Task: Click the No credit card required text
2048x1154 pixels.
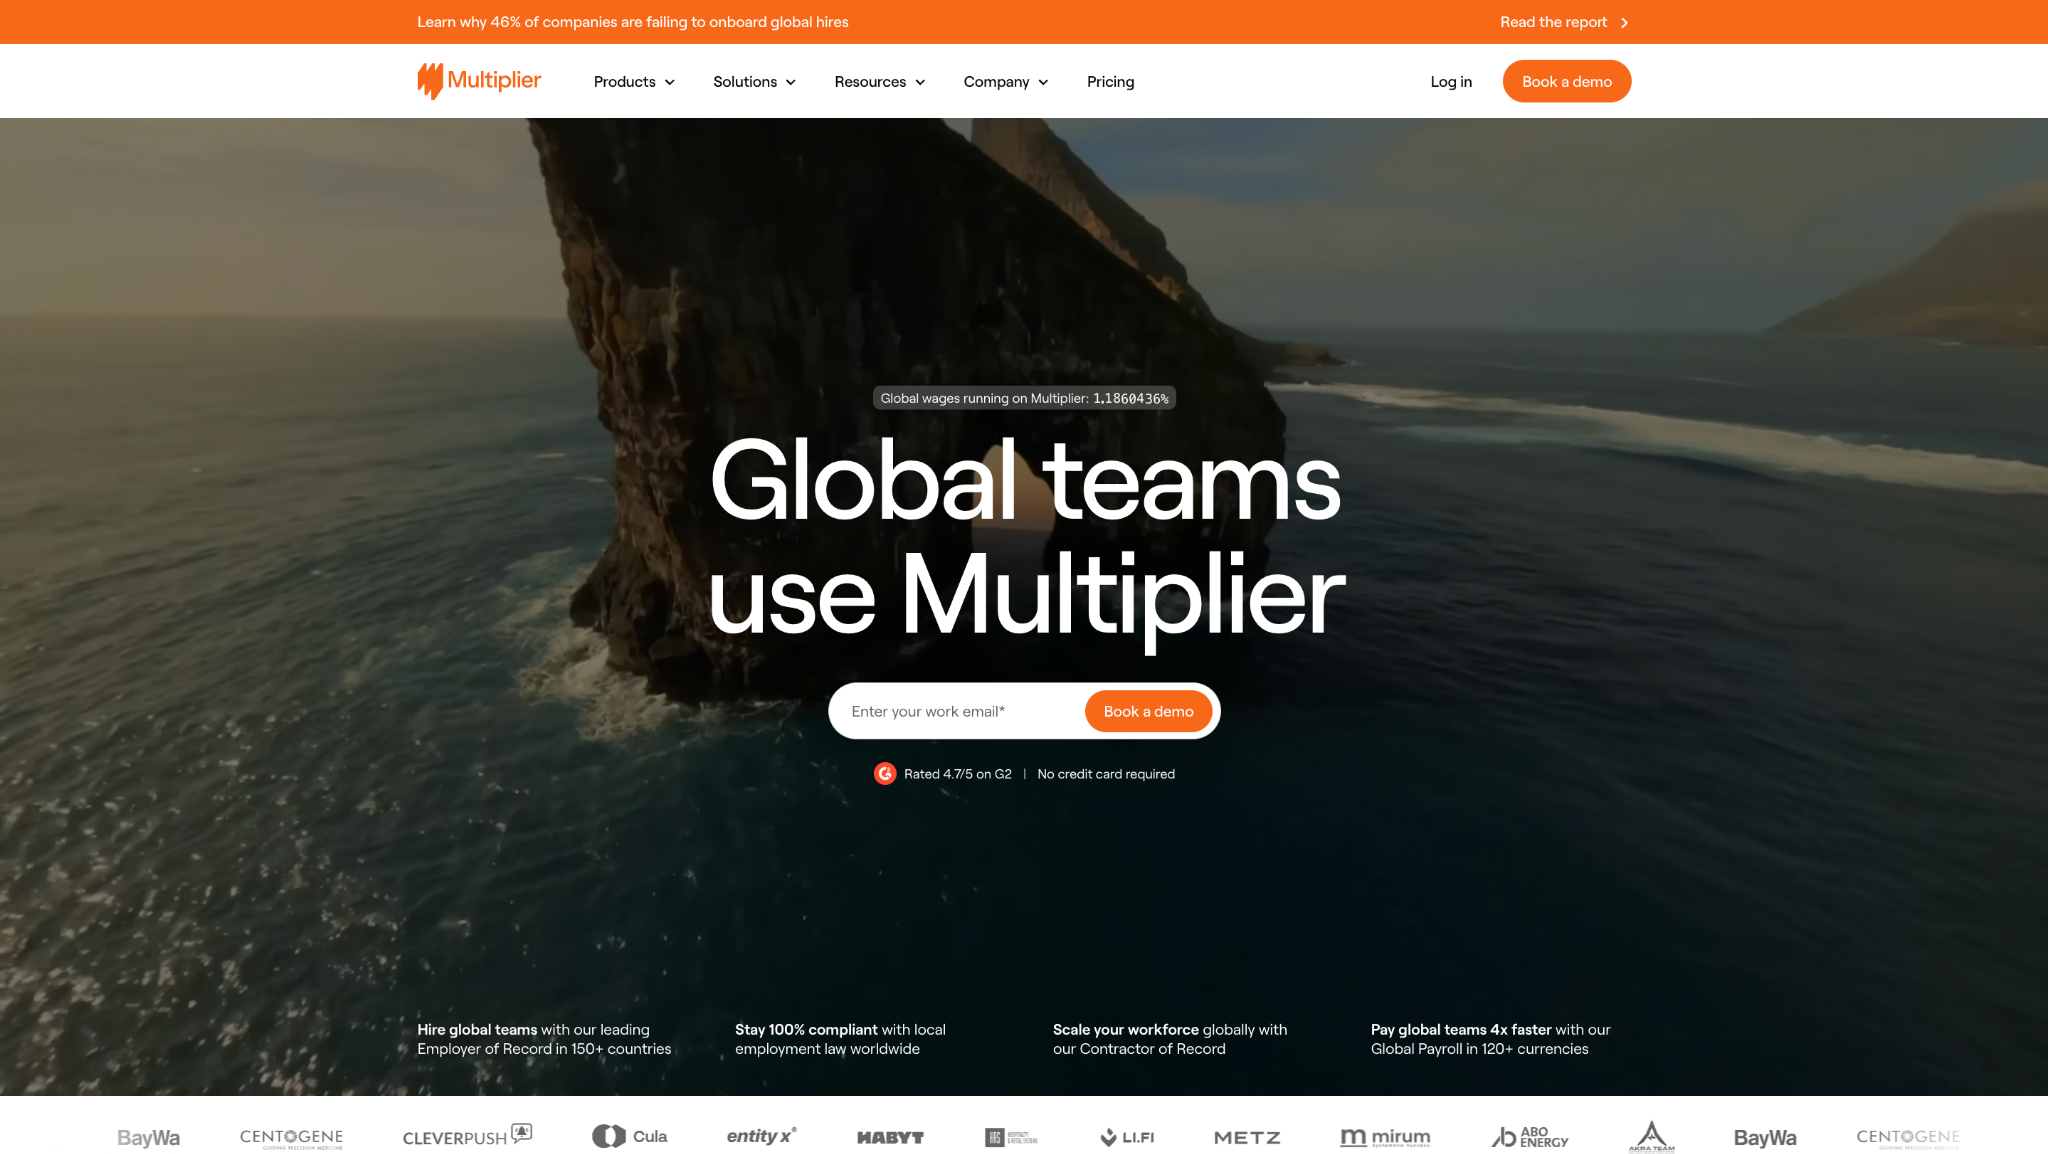Action: [x=1106, y=774]
